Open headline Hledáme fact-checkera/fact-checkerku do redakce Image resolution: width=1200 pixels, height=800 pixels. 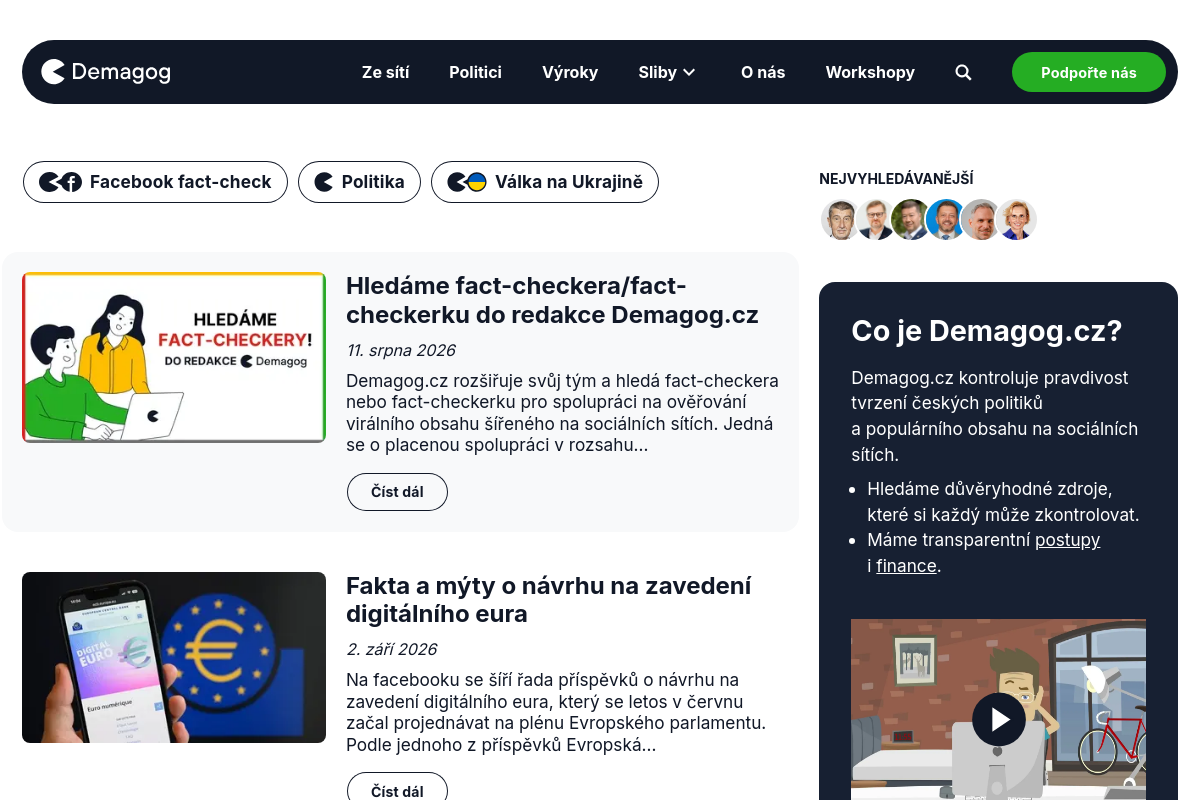(x=552, y=300)
